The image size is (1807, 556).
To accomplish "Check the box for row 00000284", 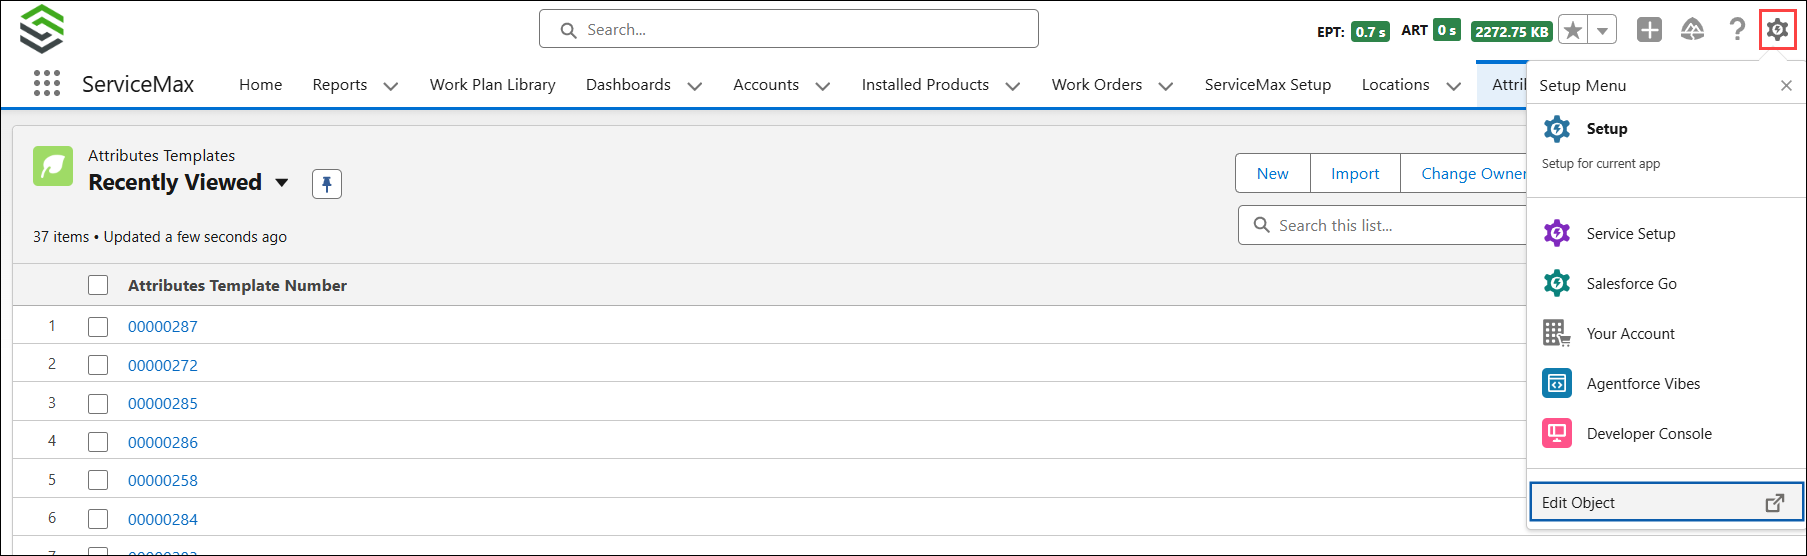I will [x=98, y=519].
